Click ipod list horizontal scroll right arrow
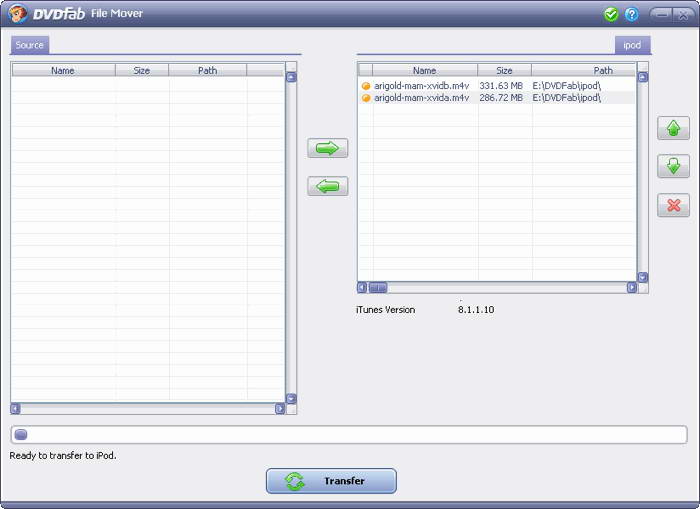700x509 pixels. pos(632,288)
